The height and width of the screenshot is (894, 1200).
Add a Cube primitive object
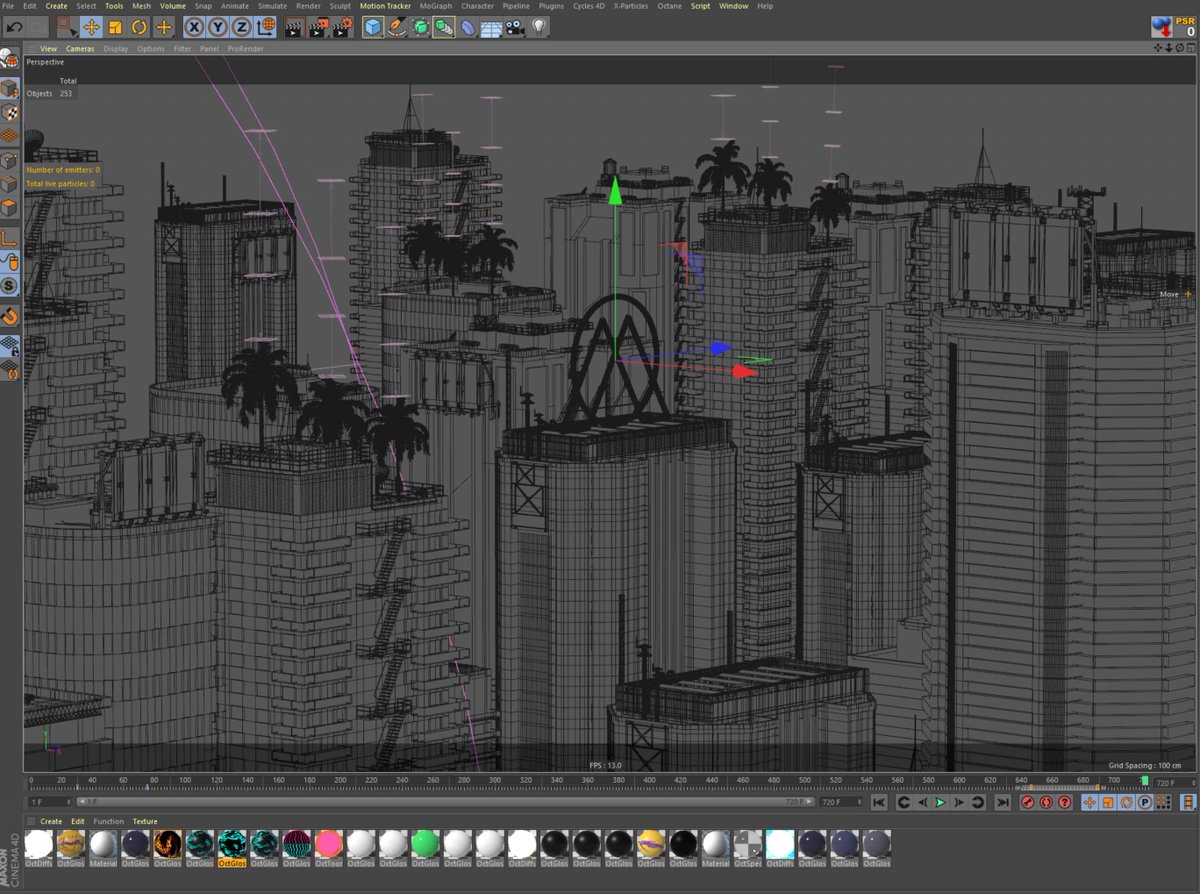click(372, 28)
